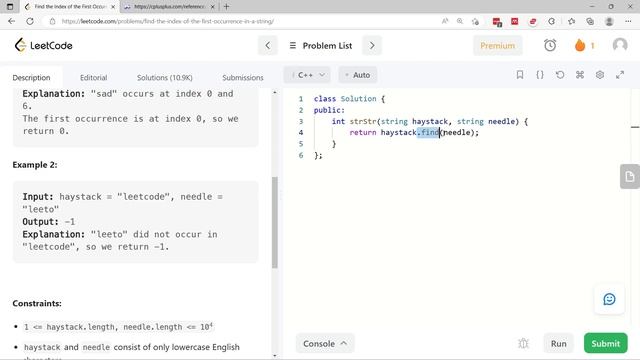Click the view site information lock icon
This screenshot has width=640, height=360.
tap(52, 21)
